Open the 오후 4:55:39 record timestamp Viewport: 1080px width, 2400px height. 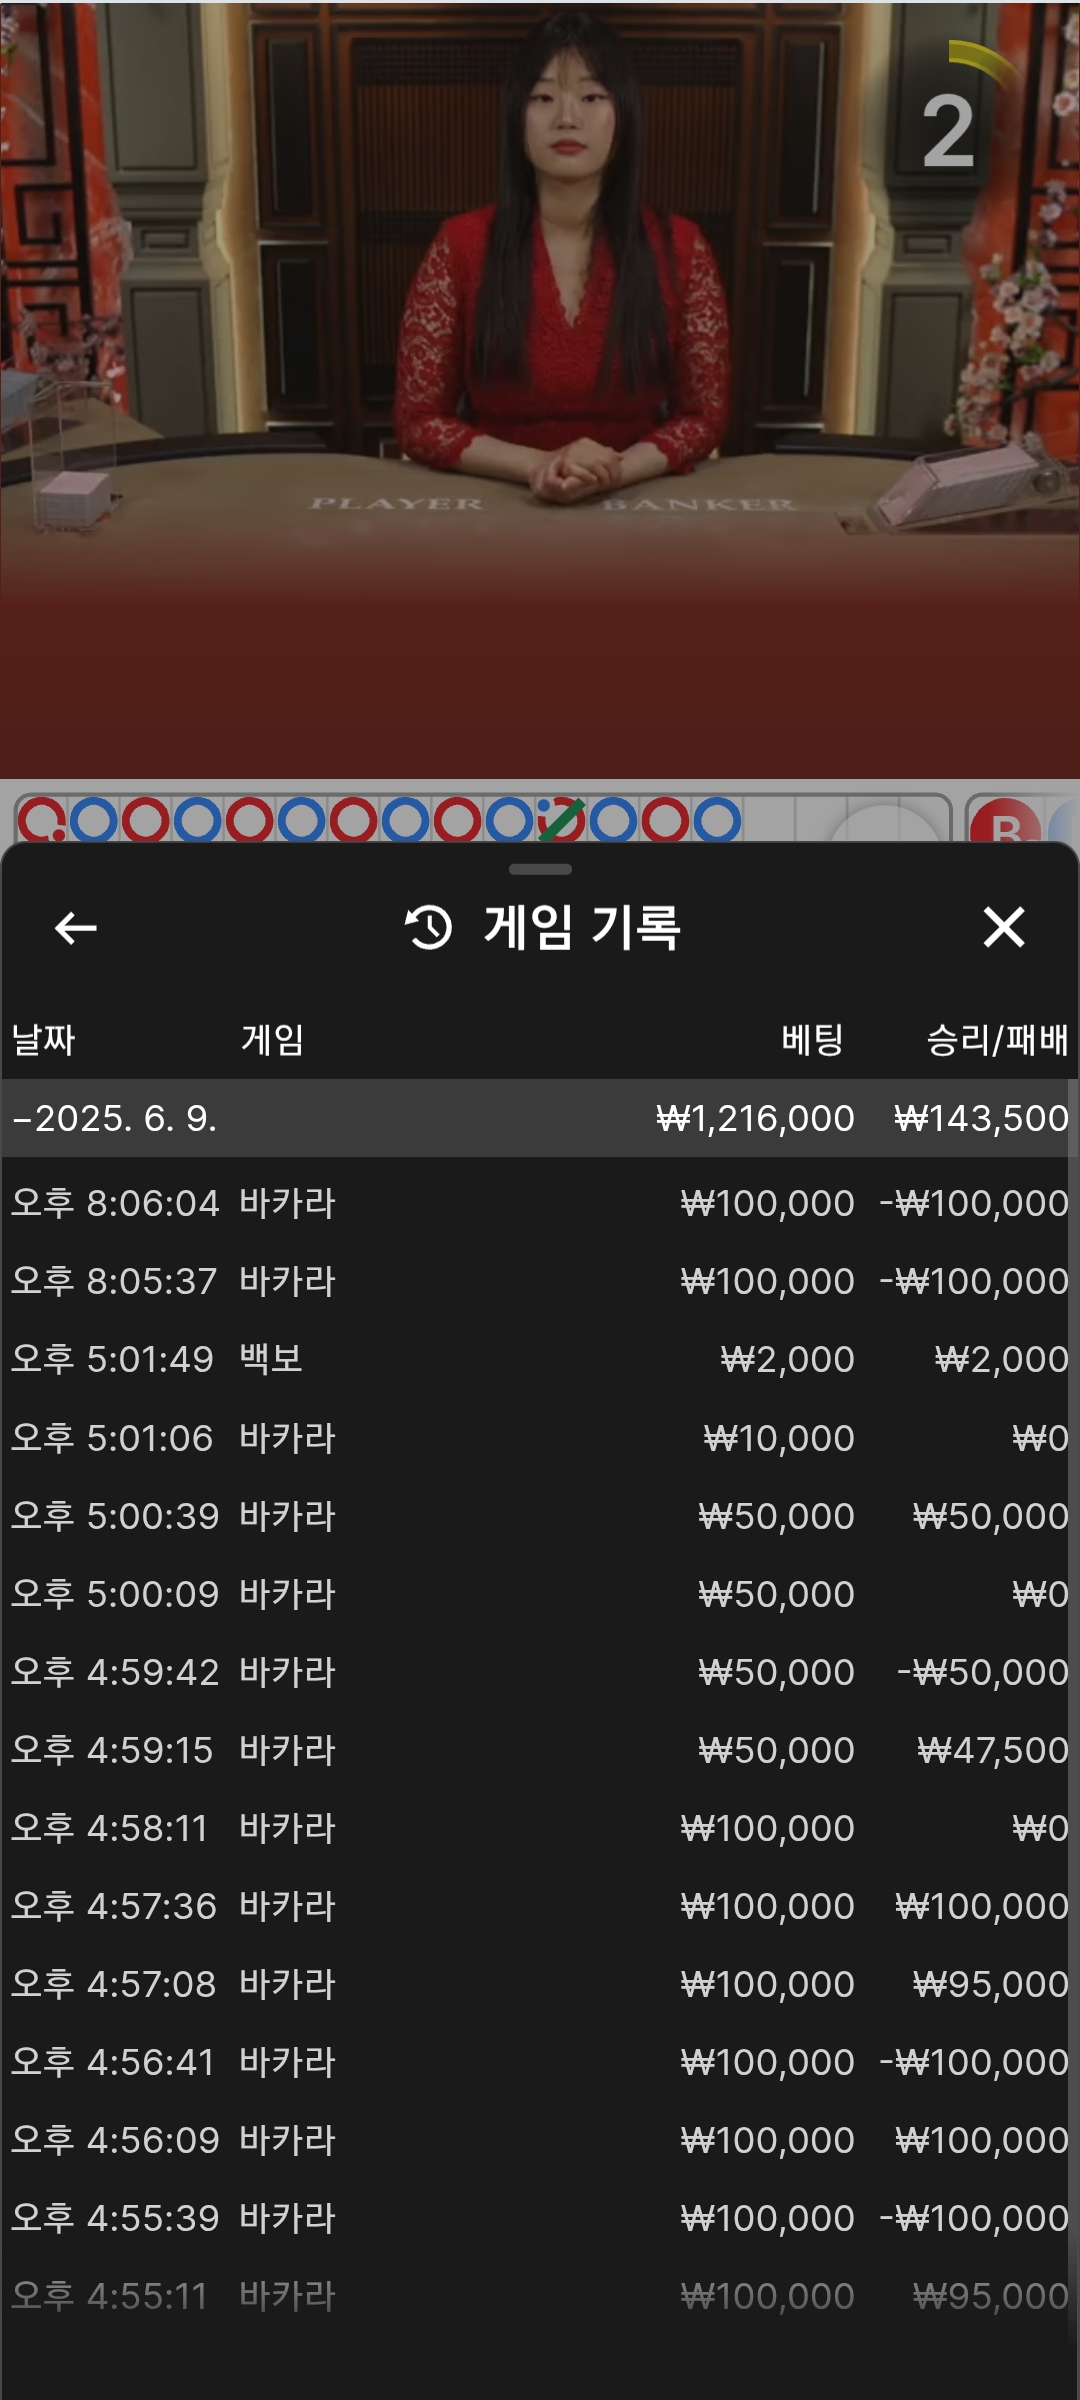pos(115,2218)
